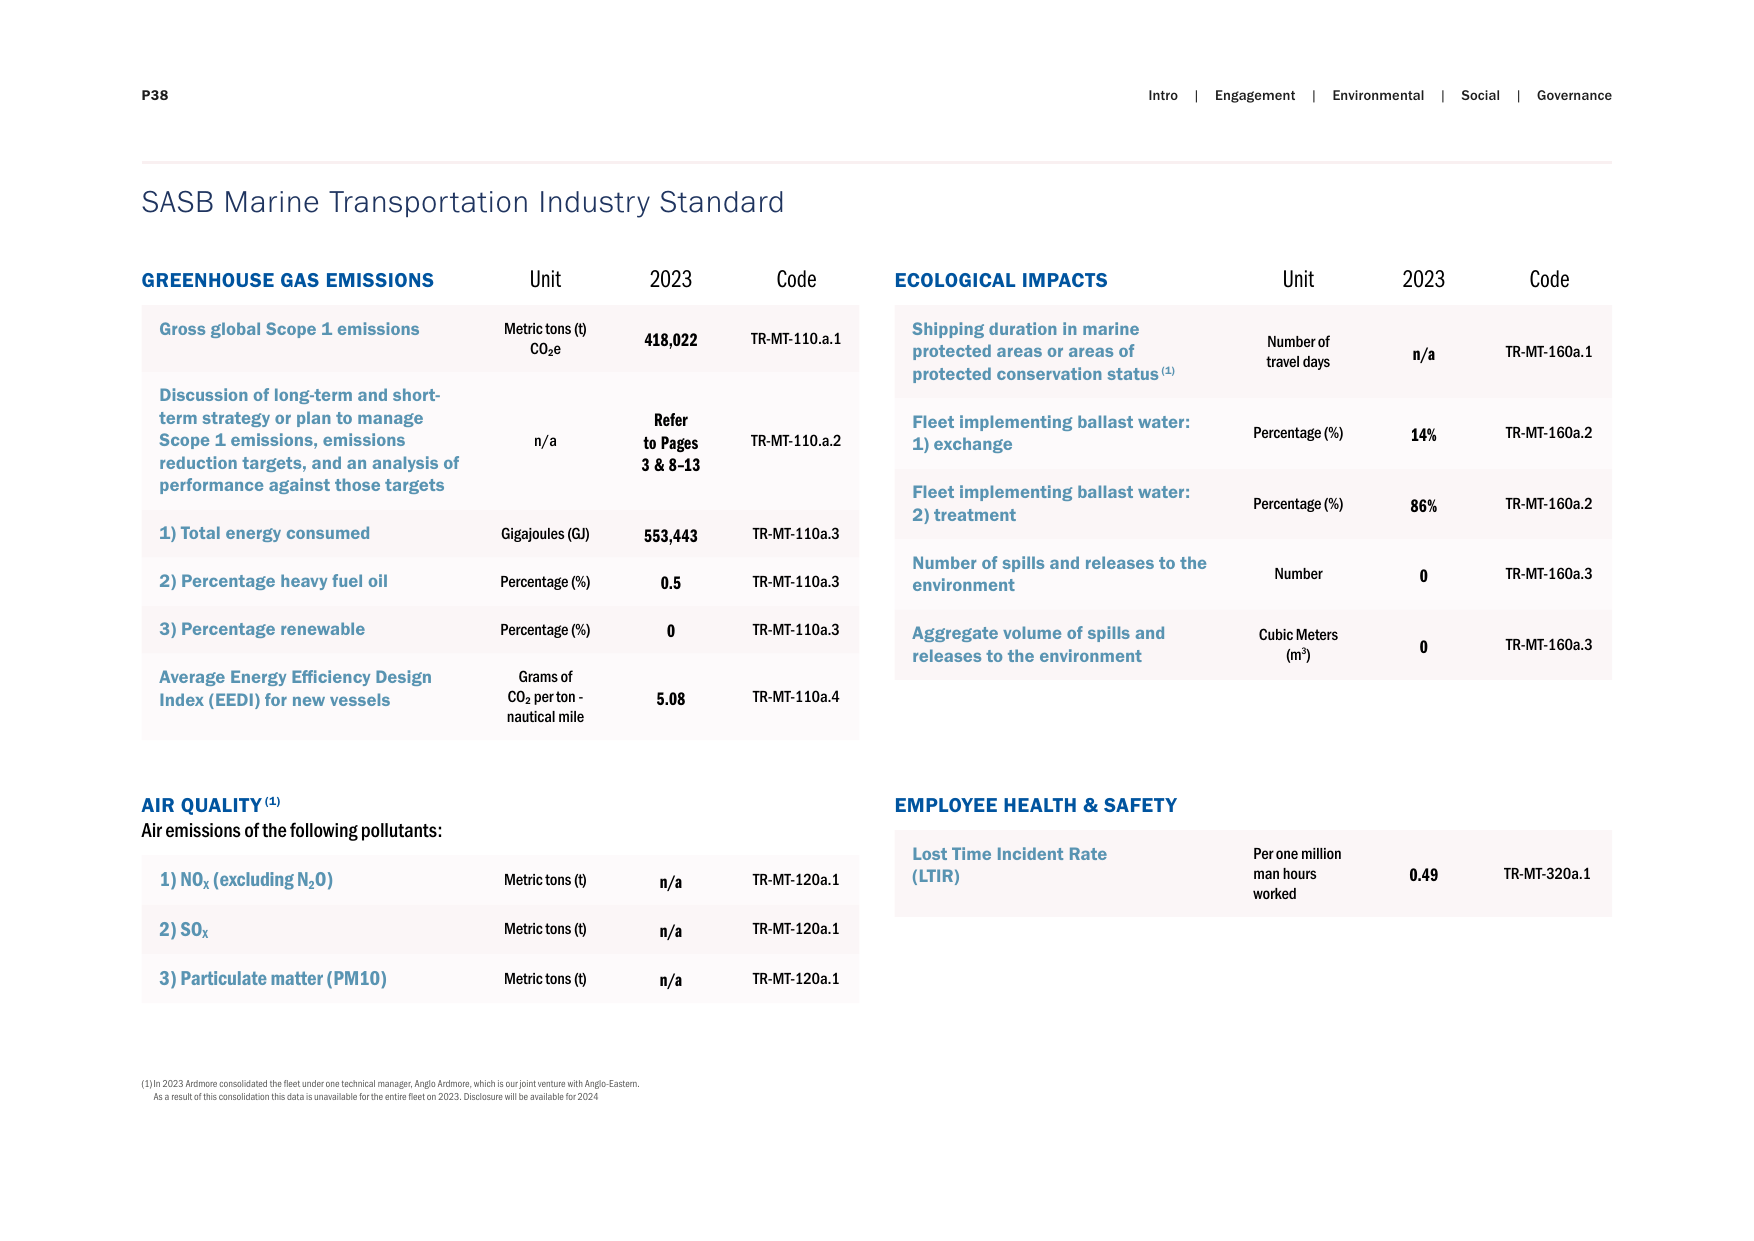Click the Refer to Pages 3 & 8–13 cell
The image size is (1754, 1241).
pos(671,443)
